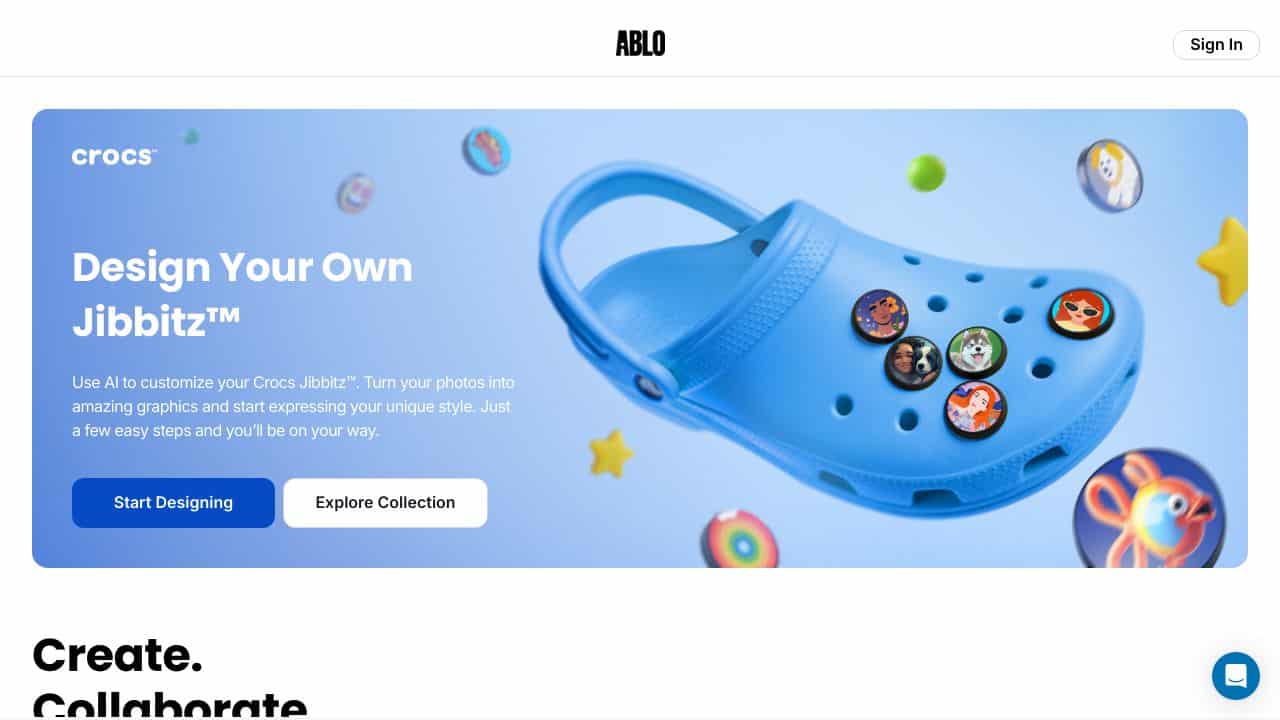Open the chat support bubble icon
1280x720 pixels.
point(1235,675)
